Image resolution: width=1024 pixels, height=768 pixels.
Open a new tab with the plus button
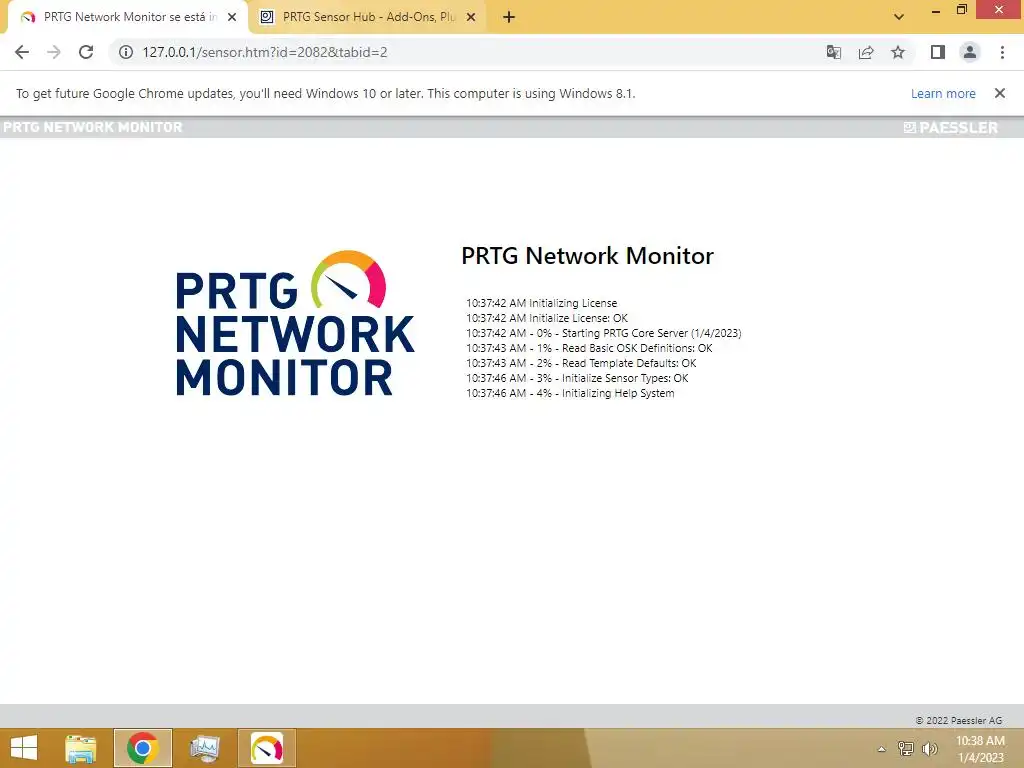[509, 17]
